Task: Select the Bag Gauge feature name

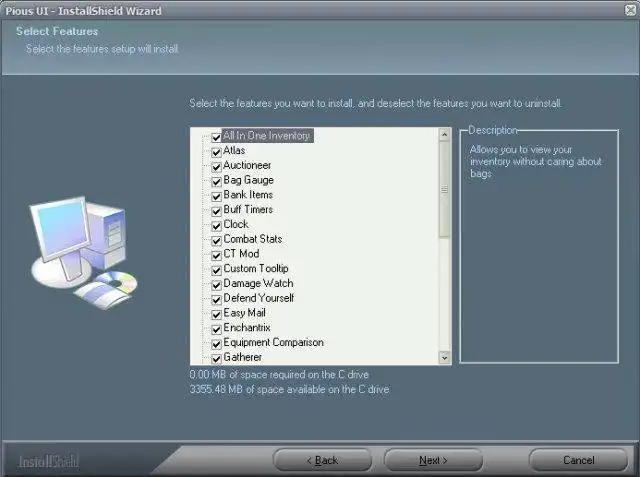Action: [x=249, y=180]
